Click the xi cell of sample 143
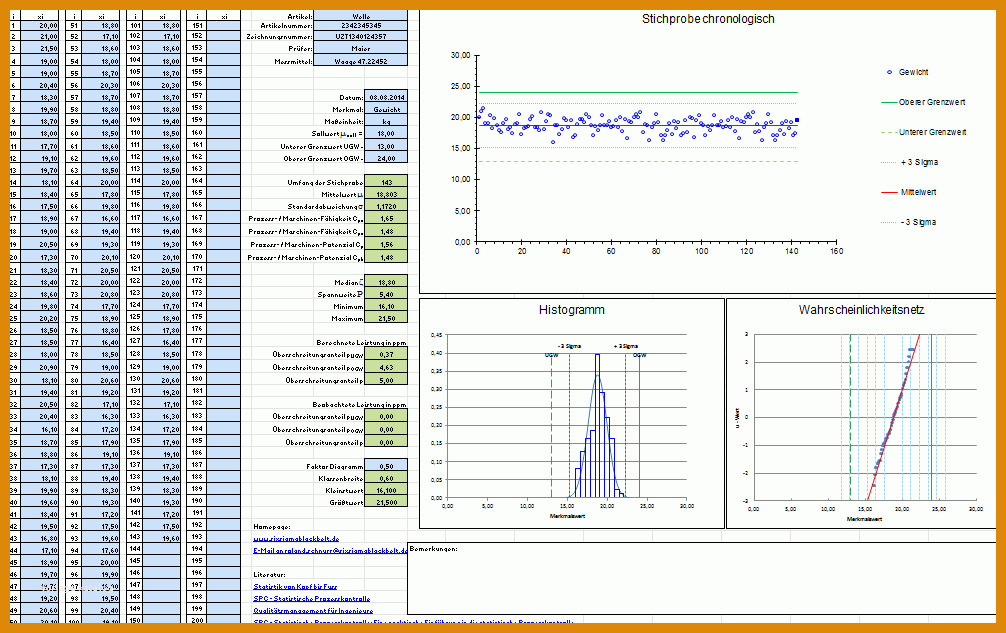Image resolution: width=1006 pixels, height=633 pixels. pos(162,538)
